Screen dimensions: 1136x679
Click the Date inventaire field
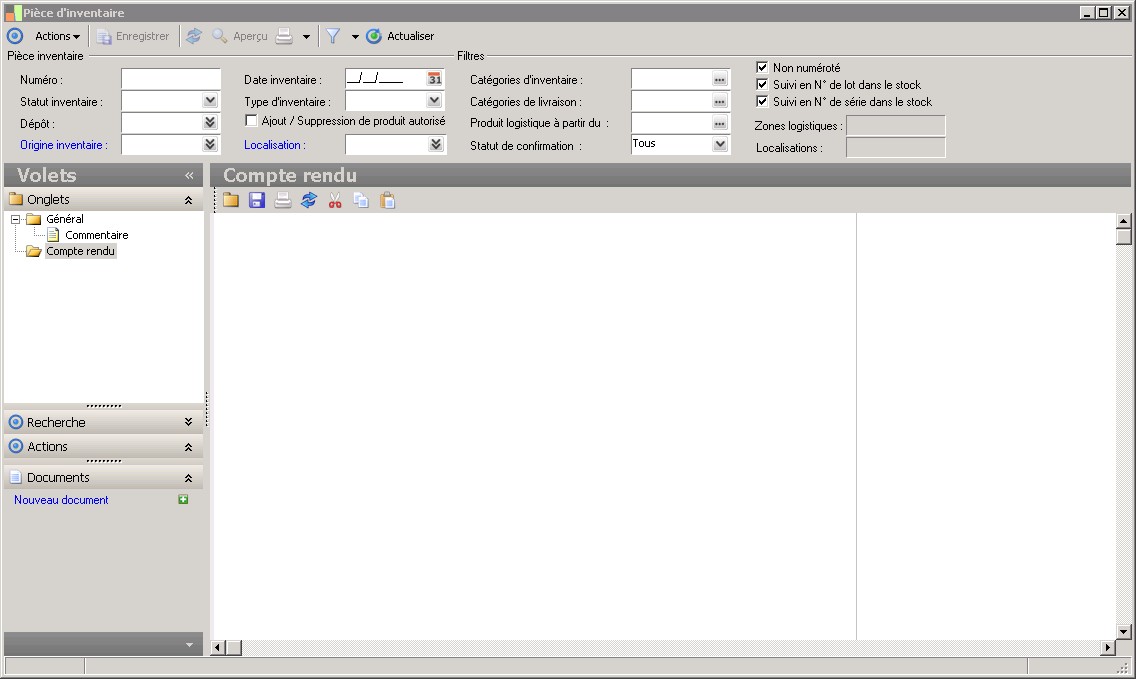[385, 79]
